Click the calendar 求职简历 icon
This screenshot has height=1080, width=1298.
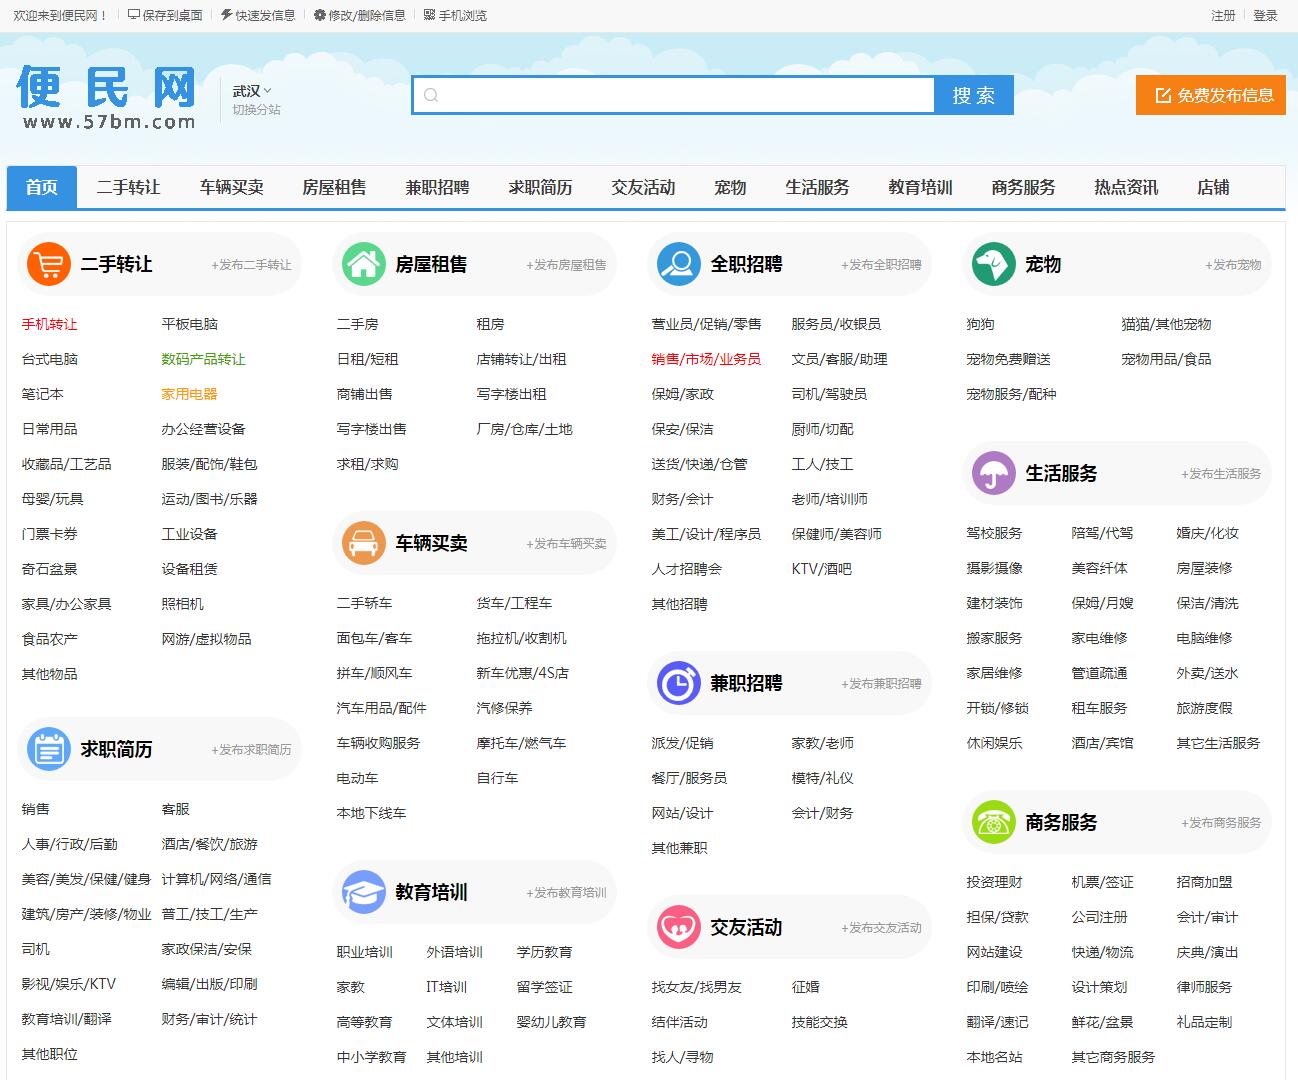tap(48, 750)
